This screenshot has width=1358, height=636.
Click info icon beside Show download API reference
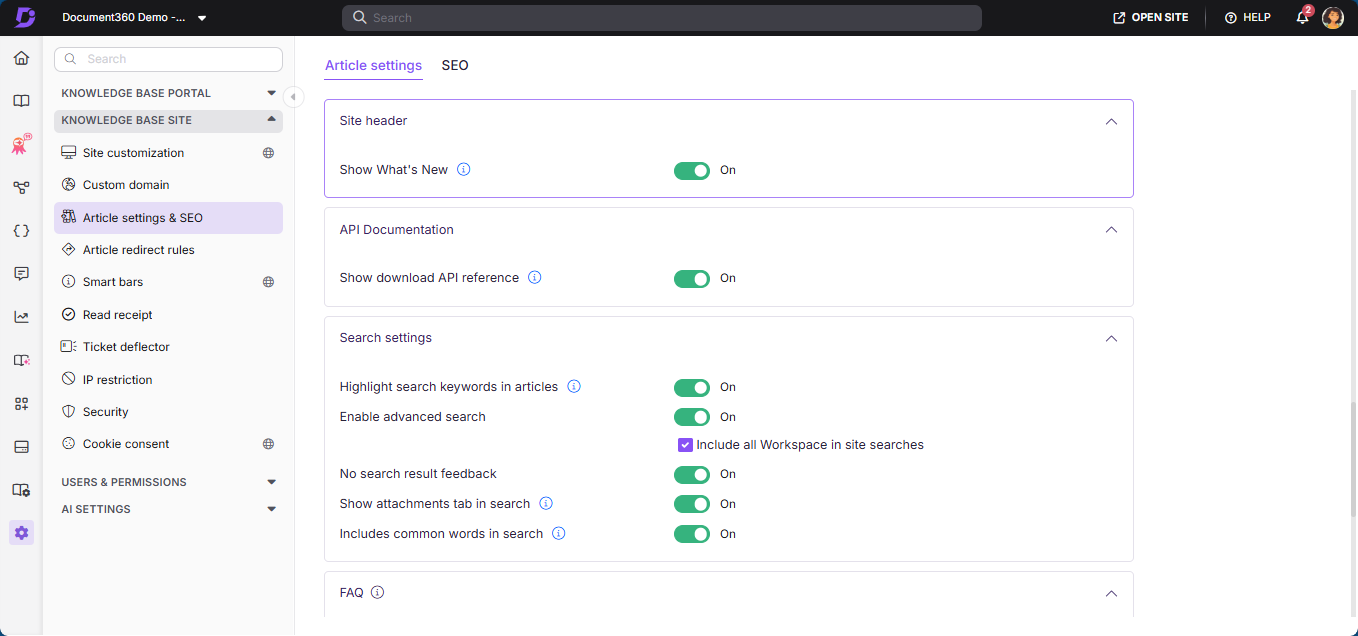[535, 278]
